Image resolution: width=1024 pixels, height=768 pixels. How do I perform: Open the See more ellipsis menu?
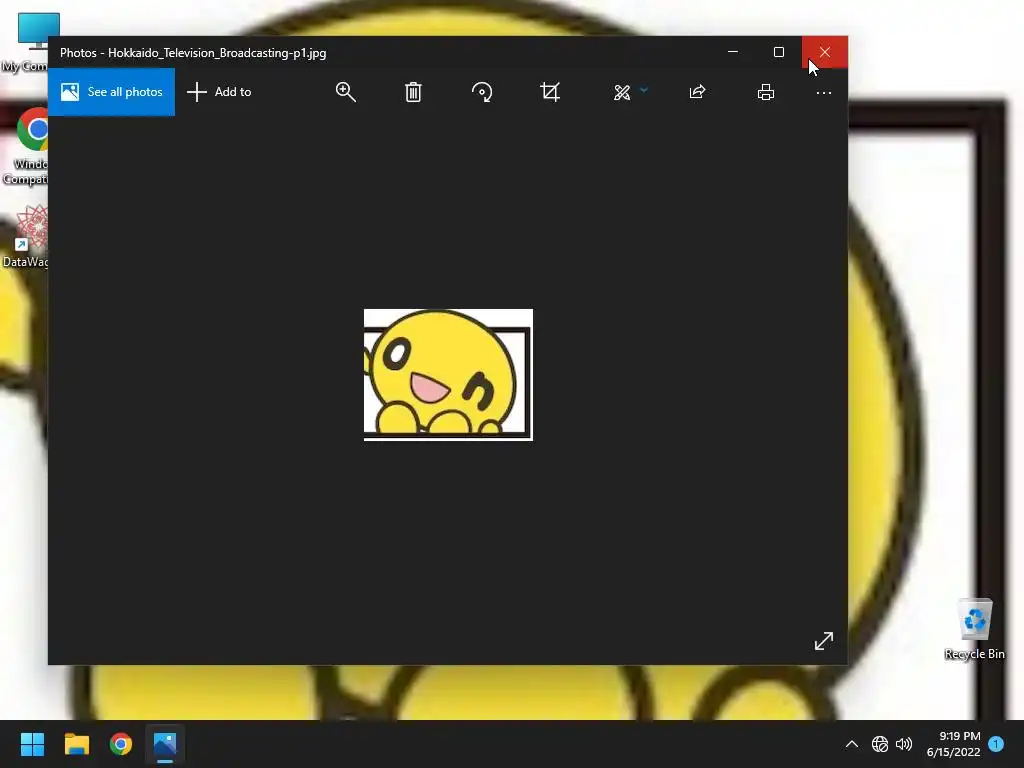[824, 93]
